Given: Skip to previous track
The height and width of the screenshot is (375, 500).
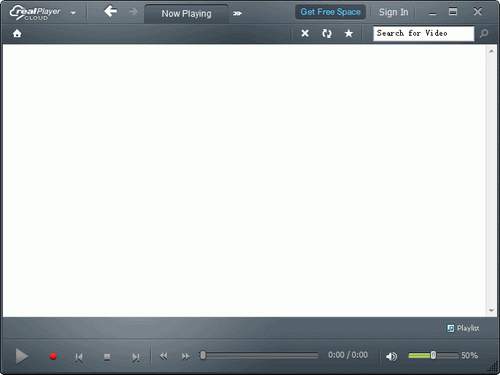Looking at the screenshot, I should (x=79, y=357).
